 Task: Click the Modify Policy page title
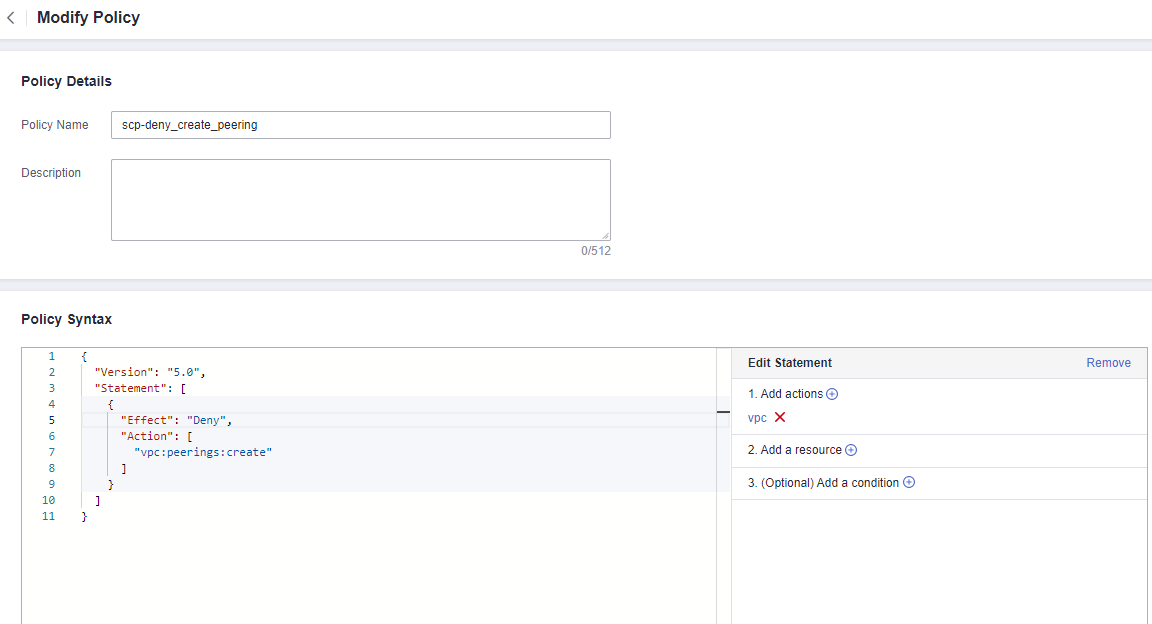88,18
